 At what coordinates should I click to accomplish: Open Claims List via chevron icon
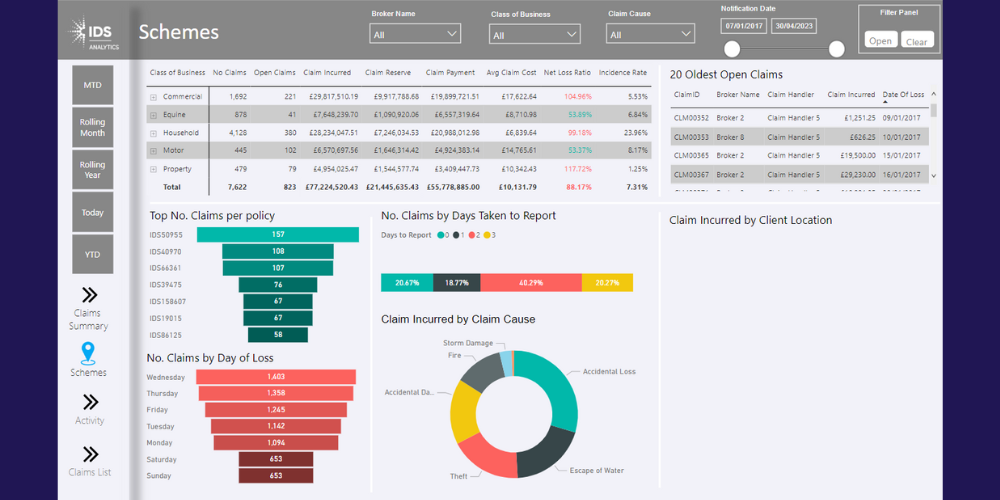(x=90, y=454)
